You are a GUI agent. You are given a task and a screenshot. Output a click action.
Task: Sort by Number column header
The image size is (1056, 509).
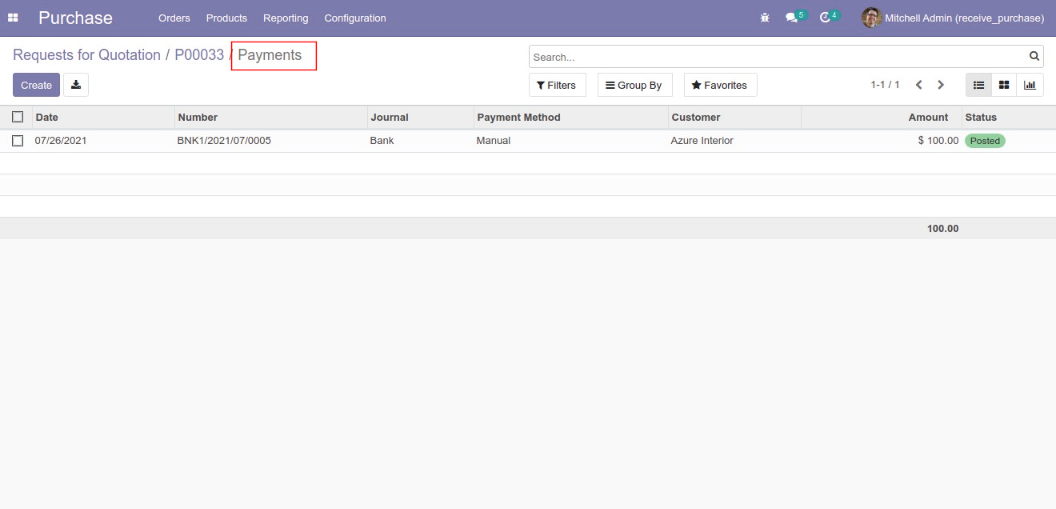tap(271, 117)
